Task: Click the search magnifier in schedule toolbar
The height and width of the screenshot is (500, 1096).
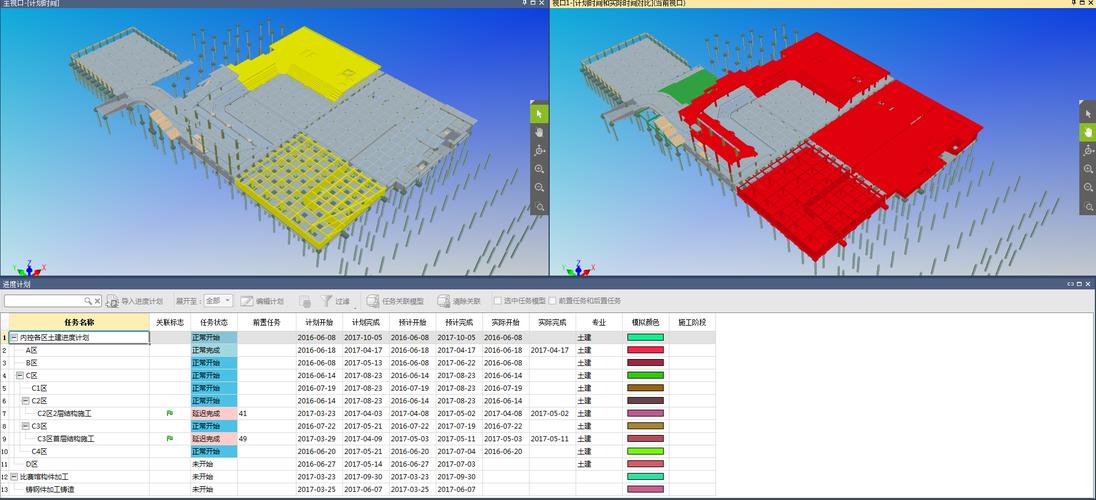Action: [x=88, y=301]
